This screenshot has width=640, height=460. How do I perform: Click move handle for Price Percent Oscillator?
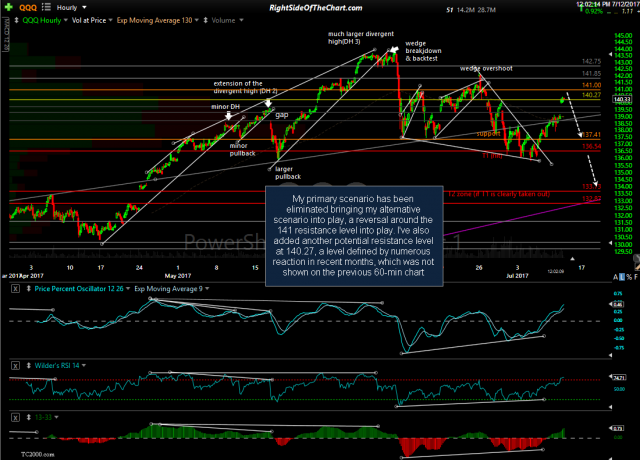(29, 289)
